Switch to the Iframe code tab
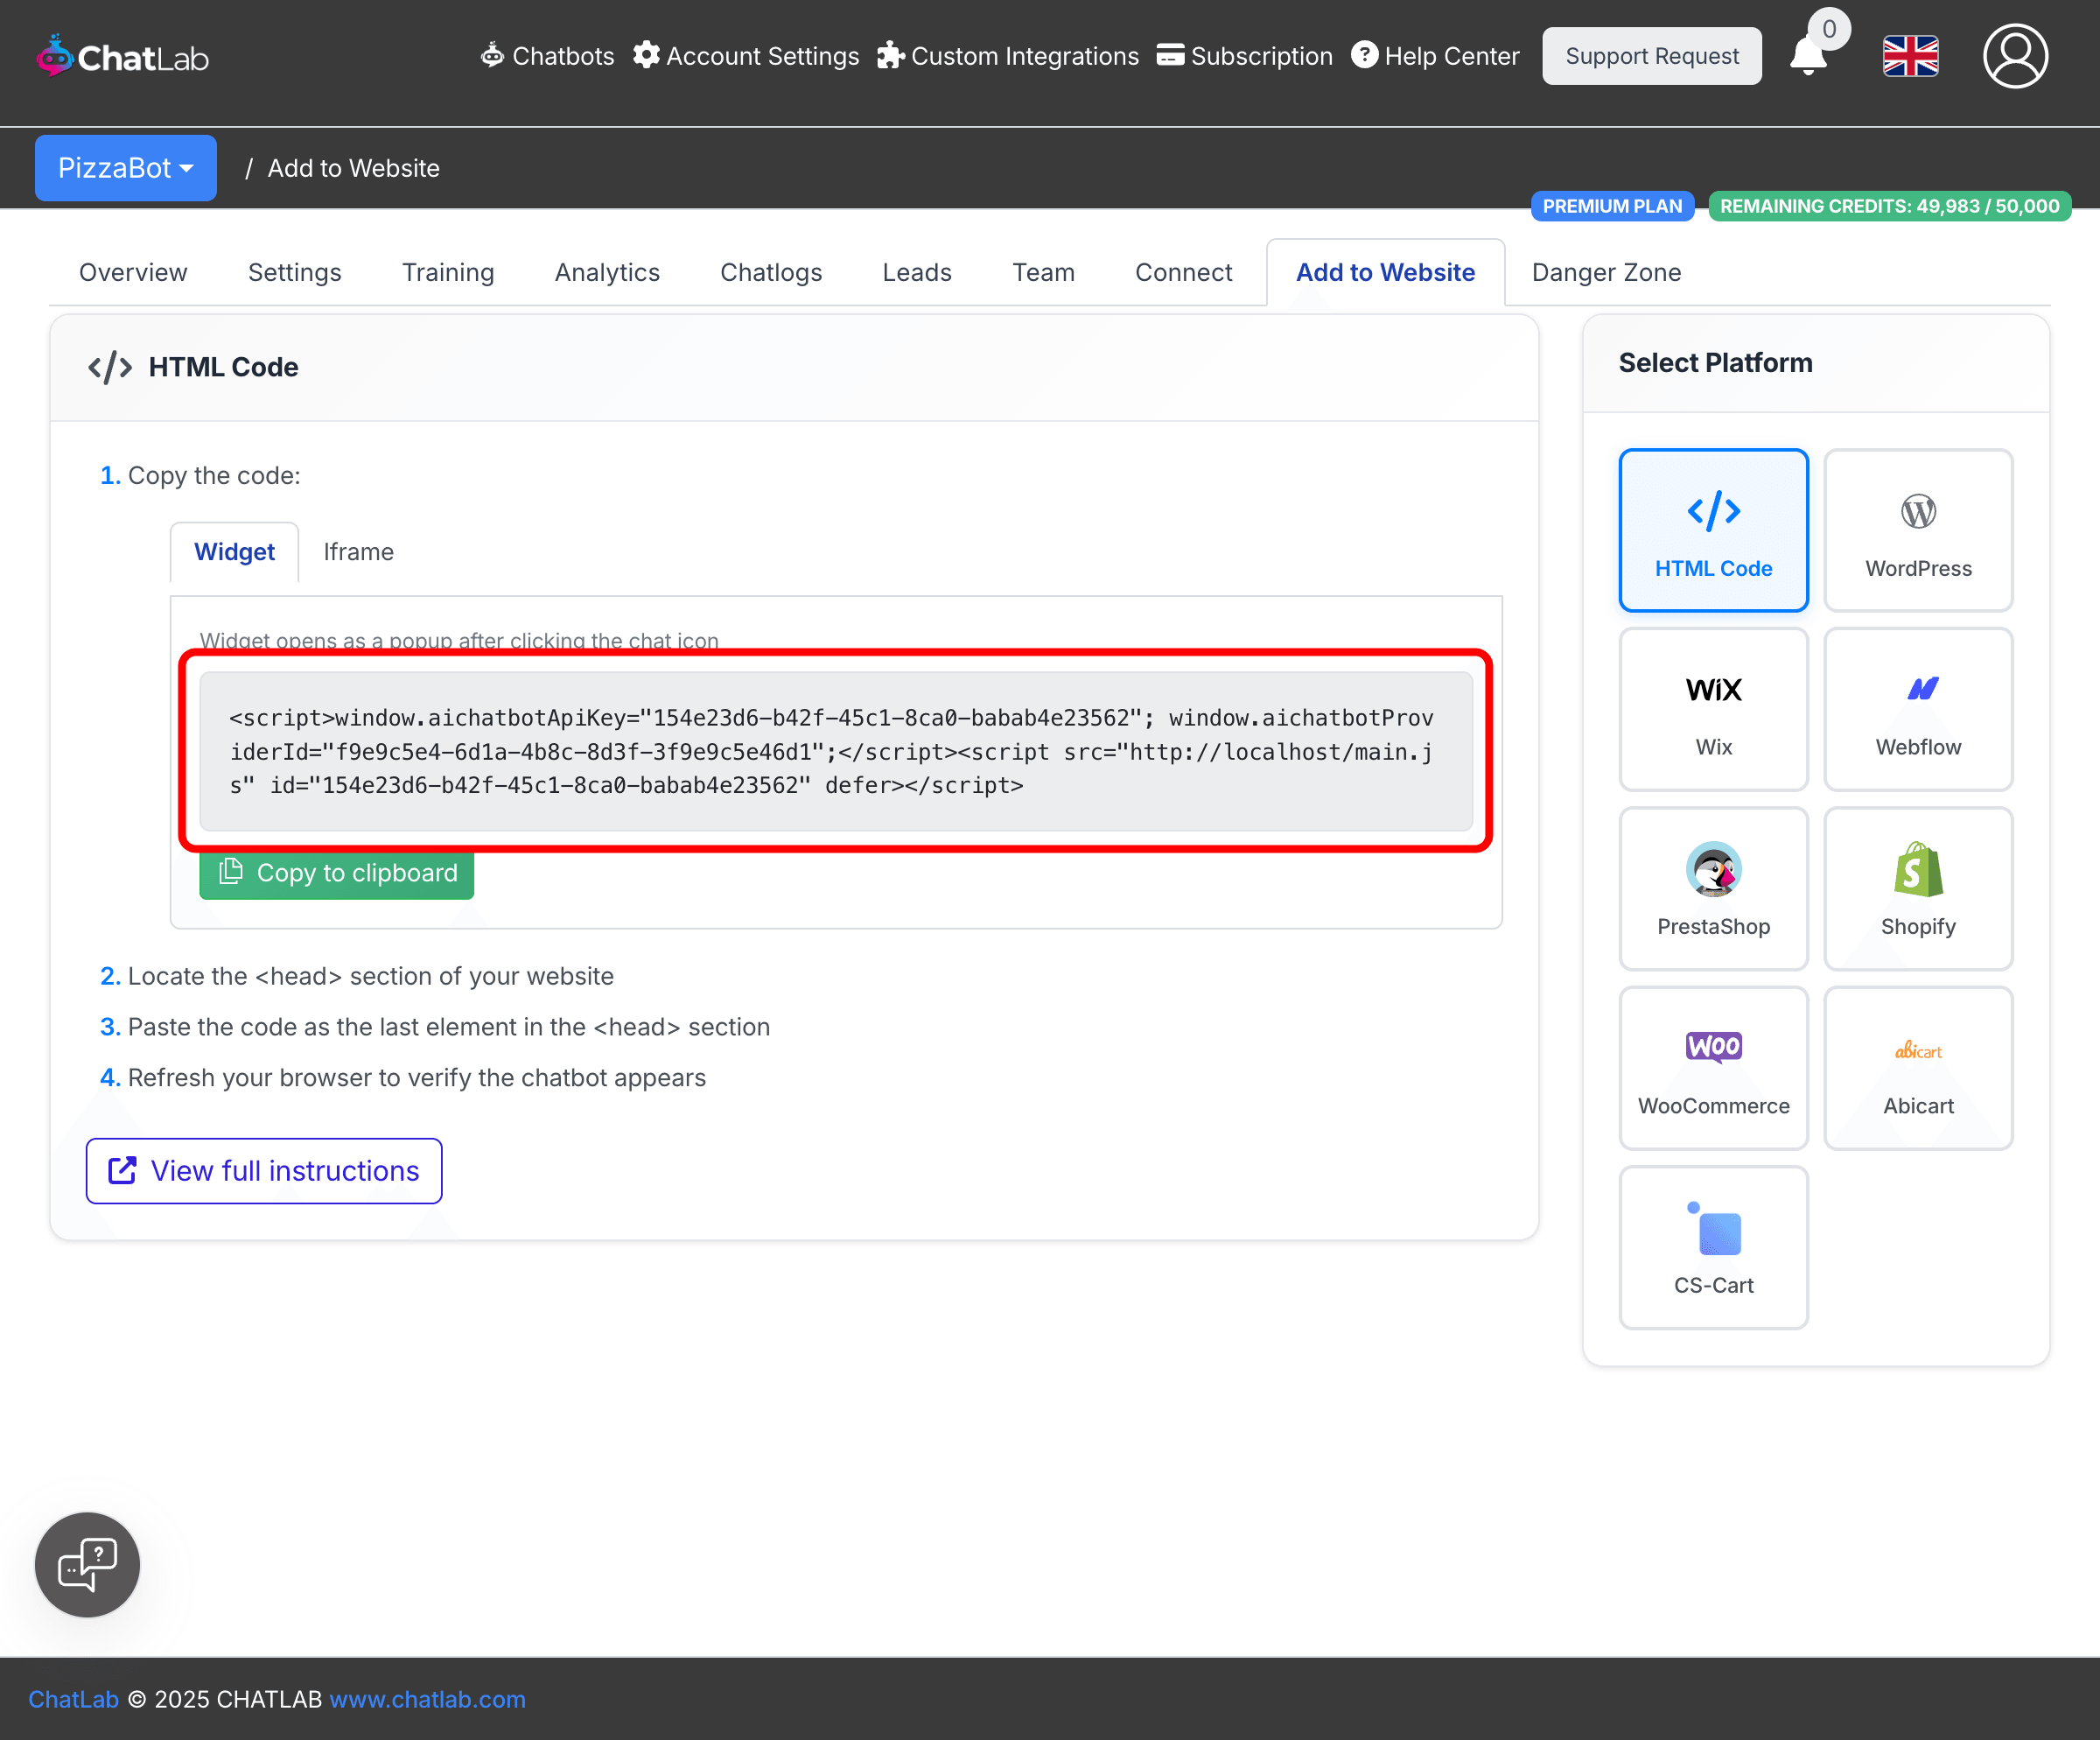 click(x=358, y=552)
